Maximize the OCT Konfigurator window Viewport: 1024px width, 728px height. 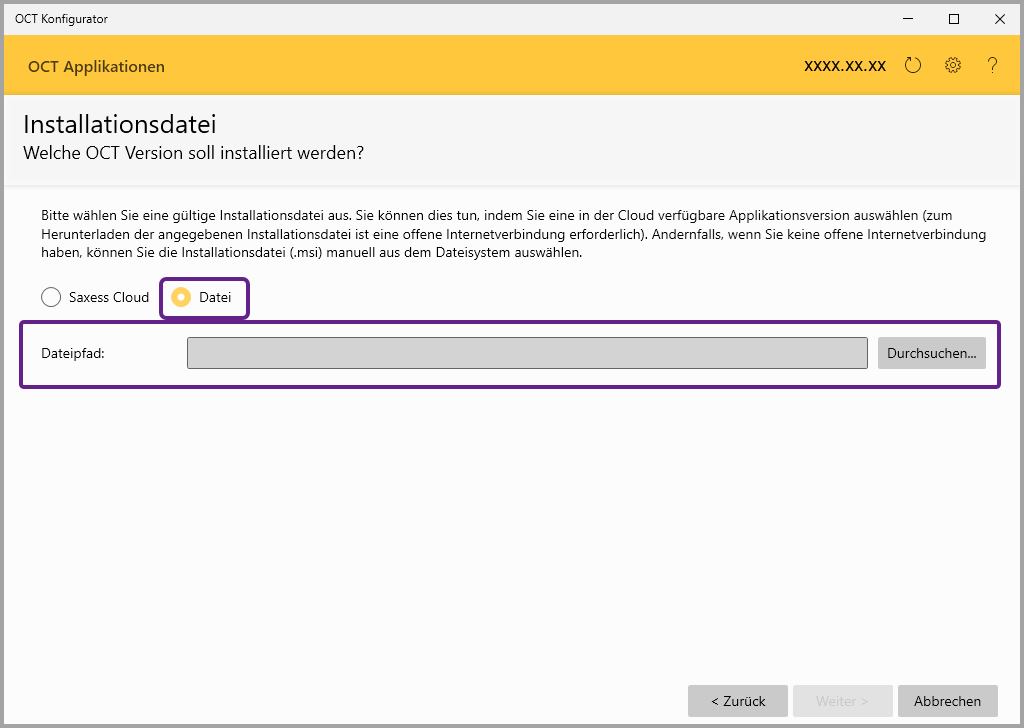954,18
